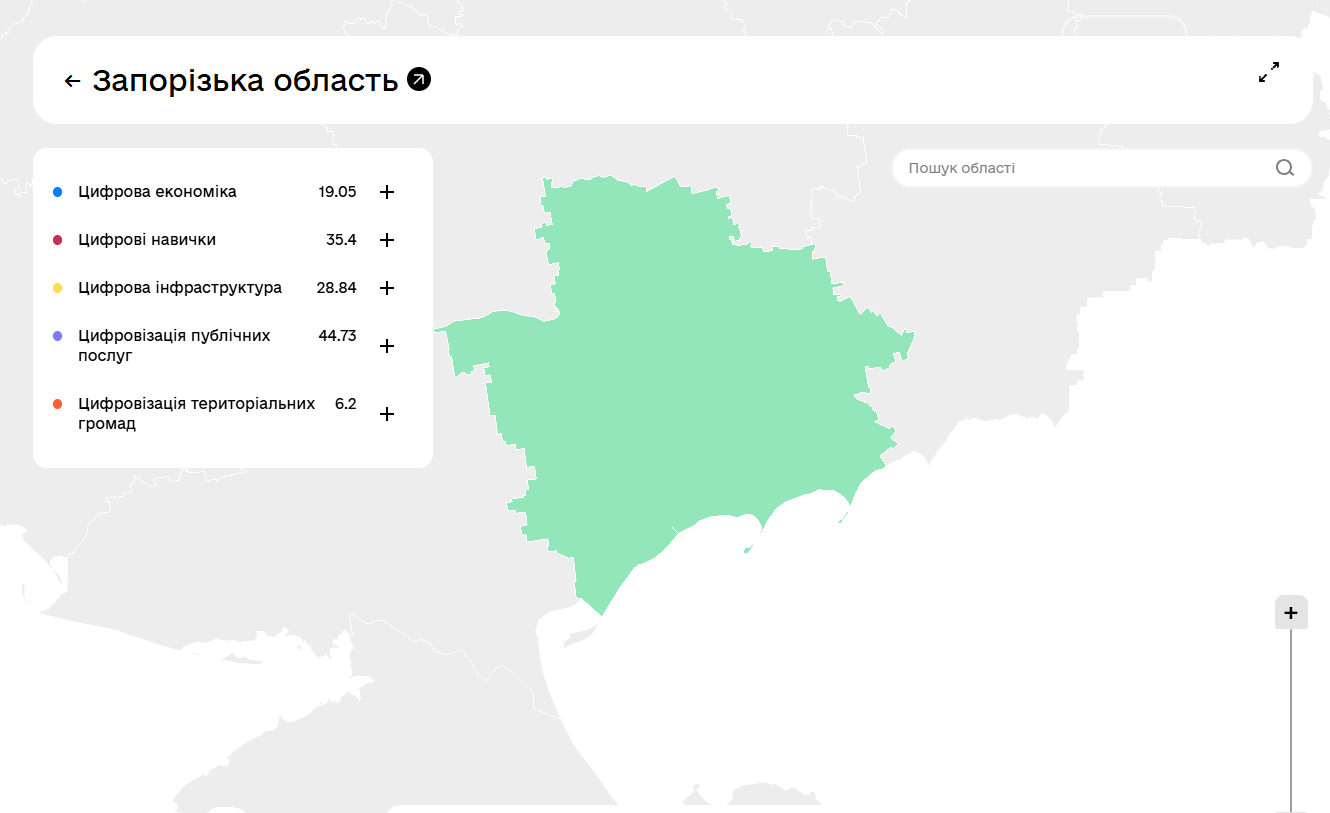Expand the Цифровізація територіальних громад row
Image resolution: width=1330 pixels, height=813 pixels.
point(387,414)
